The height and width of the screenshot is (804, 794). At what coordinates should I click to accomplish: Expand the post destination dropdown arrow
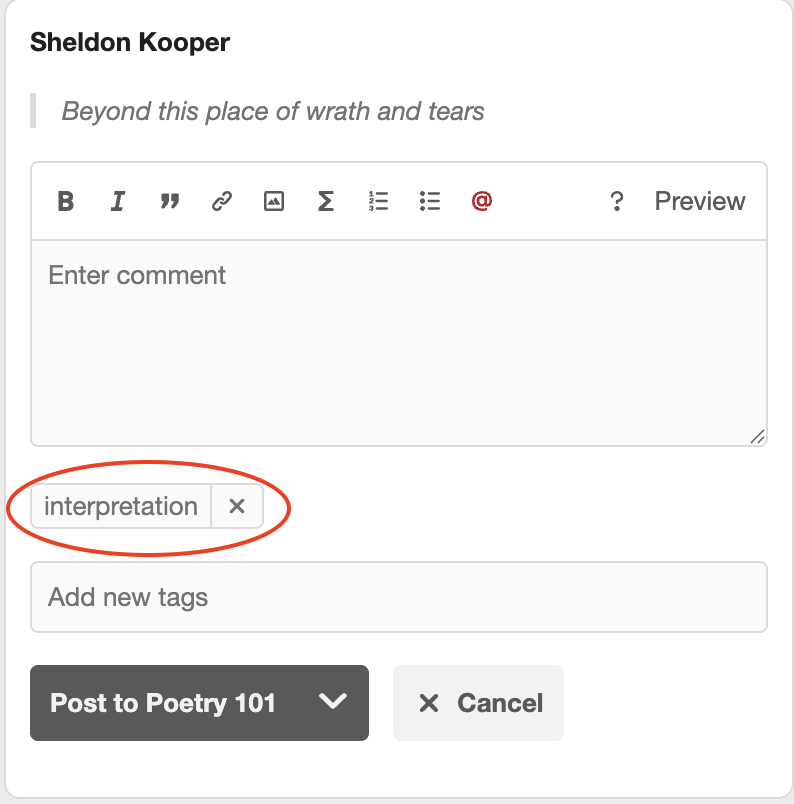332,703
